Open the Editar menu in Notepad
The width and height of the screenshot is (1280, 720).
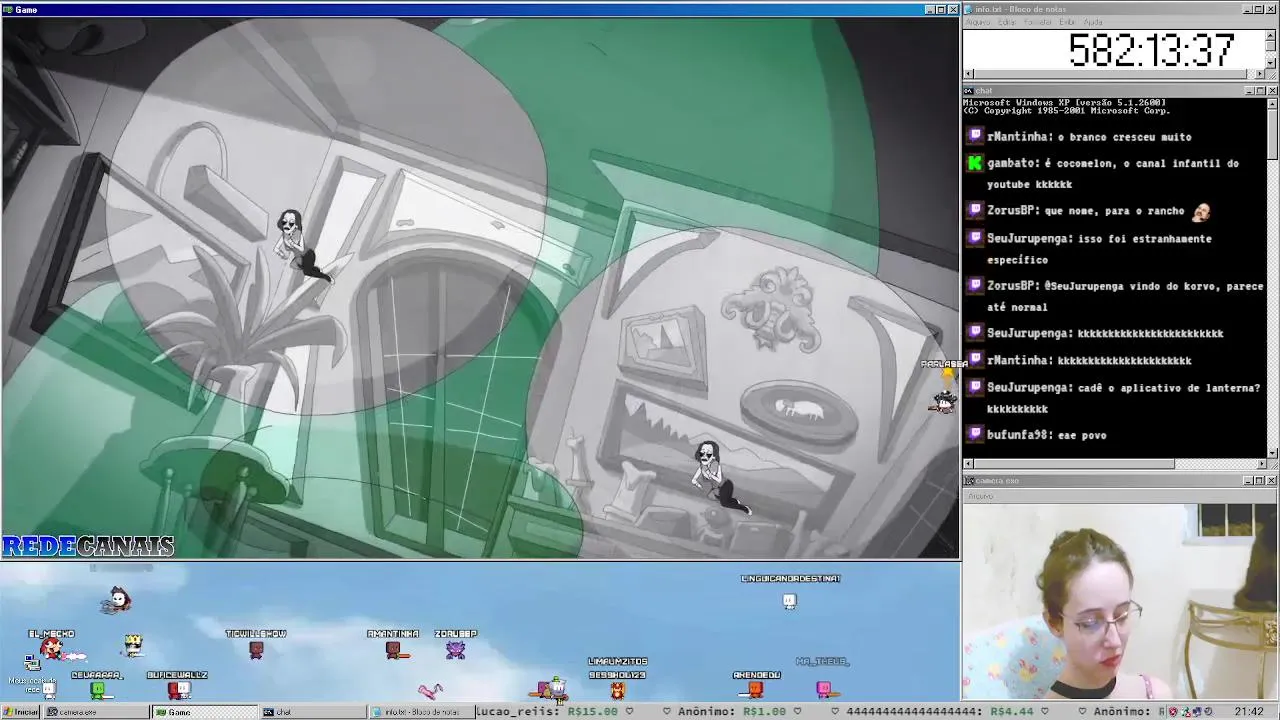(1006, 22)
